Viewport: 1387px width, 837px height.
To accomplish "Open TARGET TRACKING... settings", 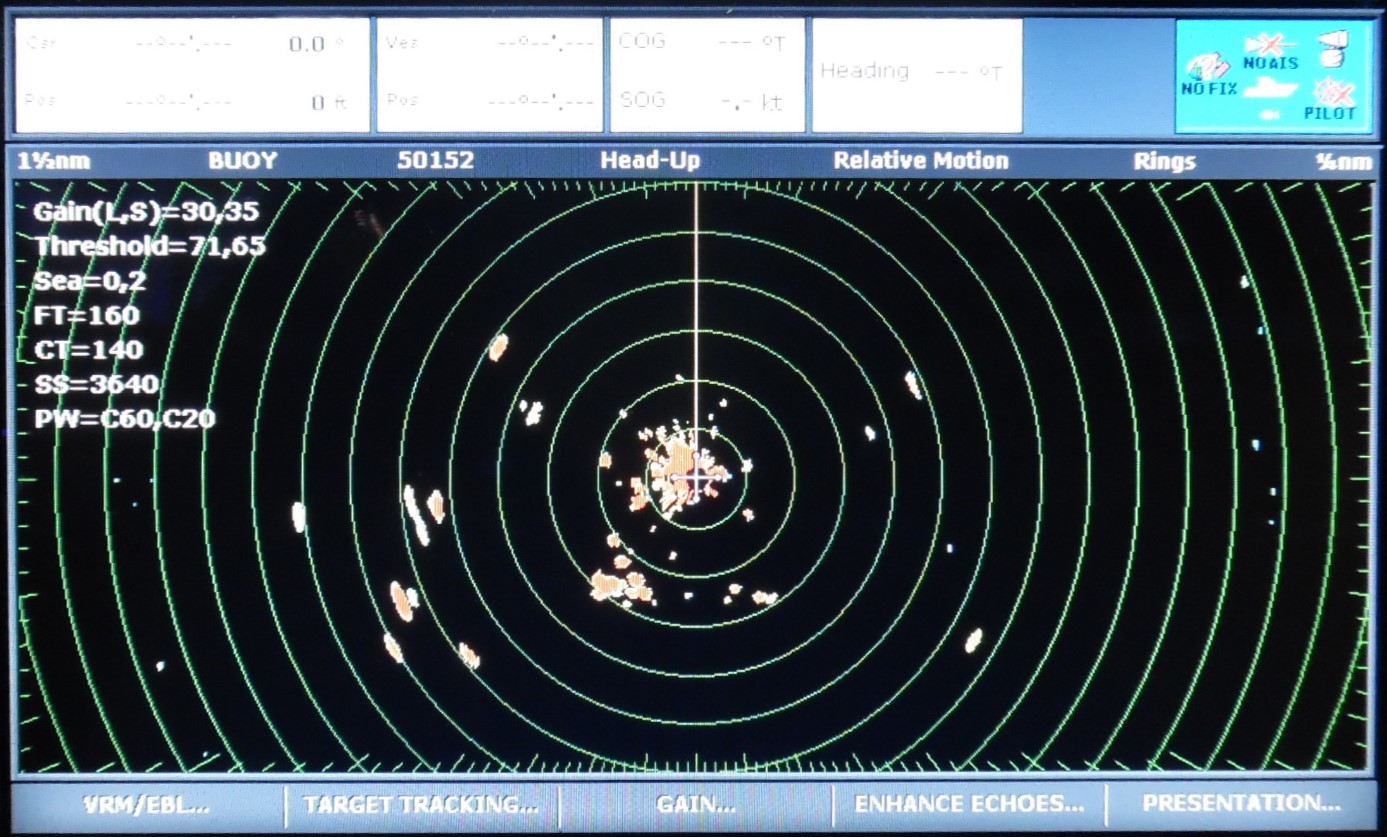I will (424, 802).
